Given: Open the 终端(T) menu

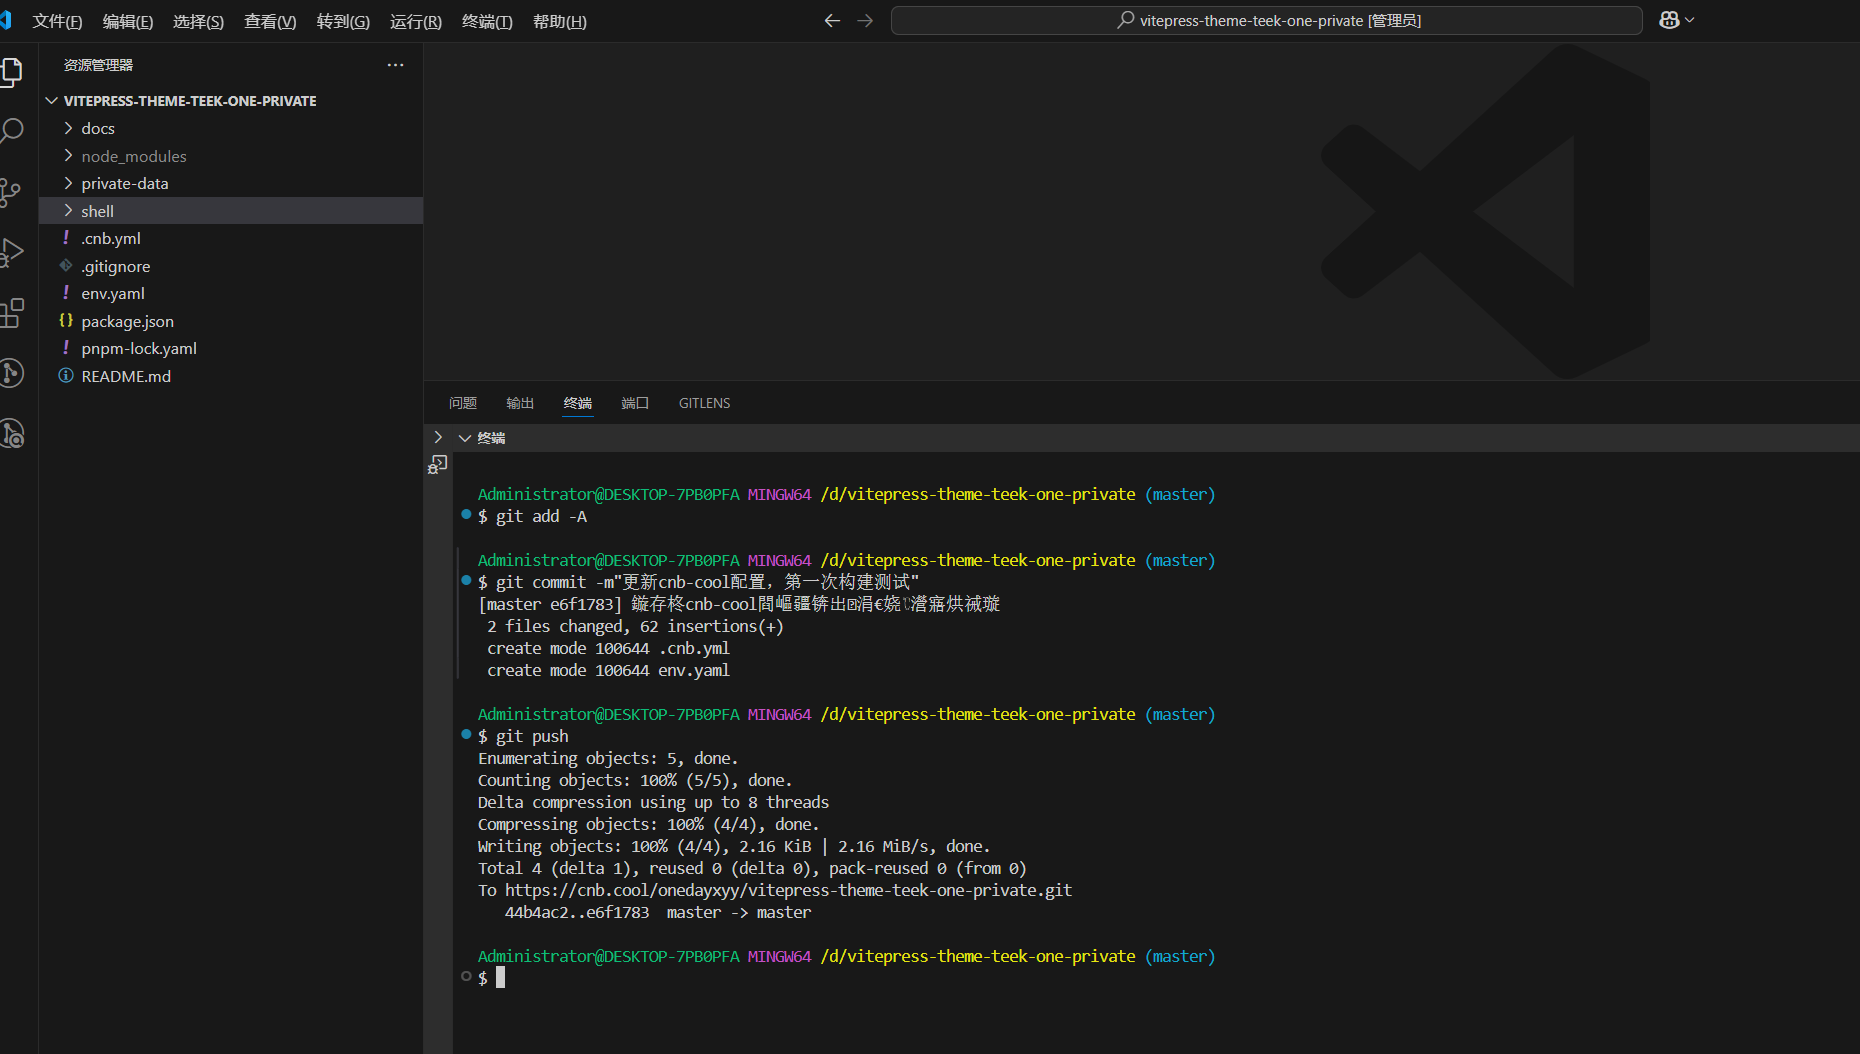Looking at the screenshot, I should (487, 21).
